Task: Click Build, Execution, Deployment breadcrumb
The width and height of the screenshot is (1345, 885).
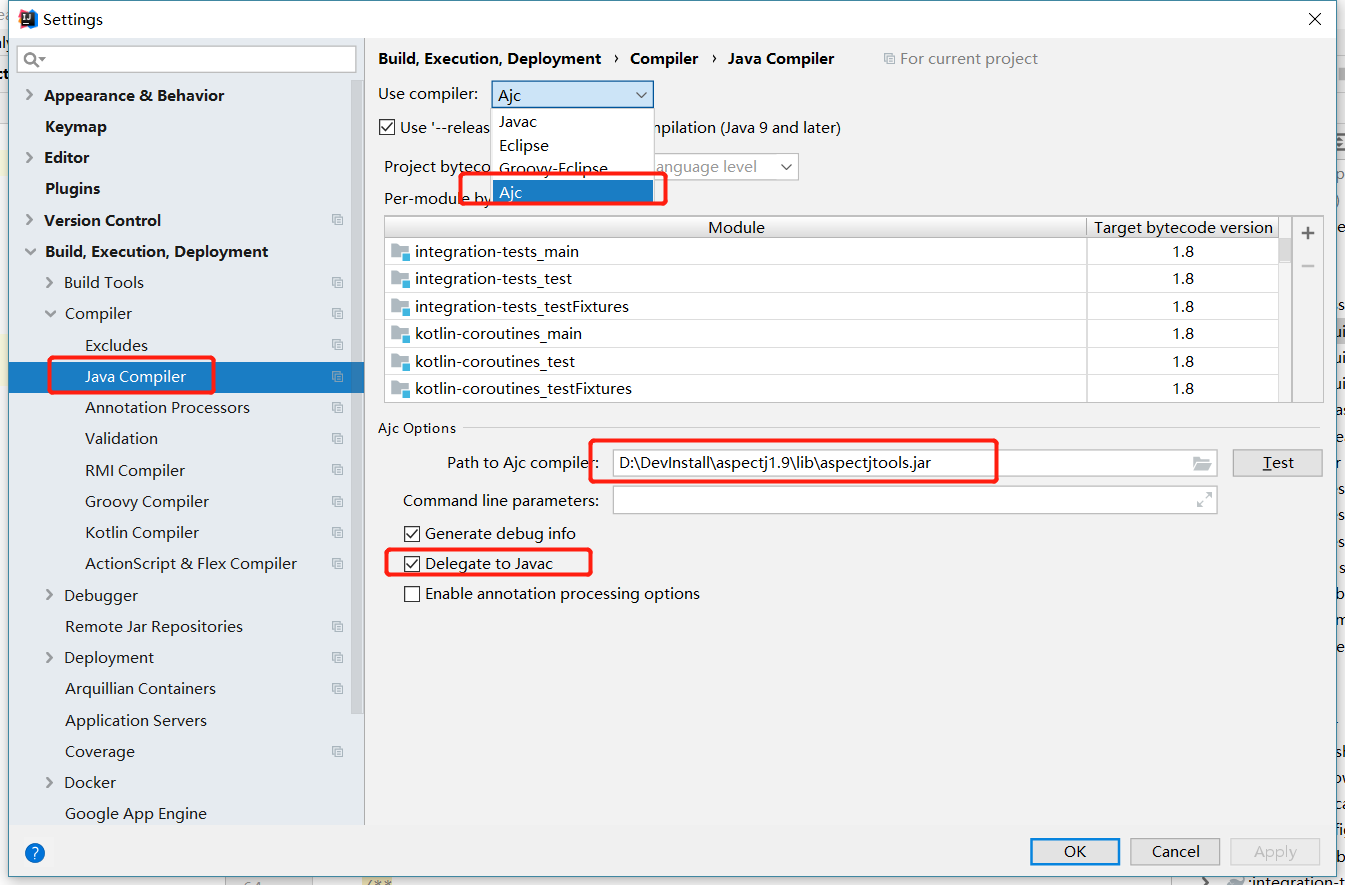Action: point(490,59)
